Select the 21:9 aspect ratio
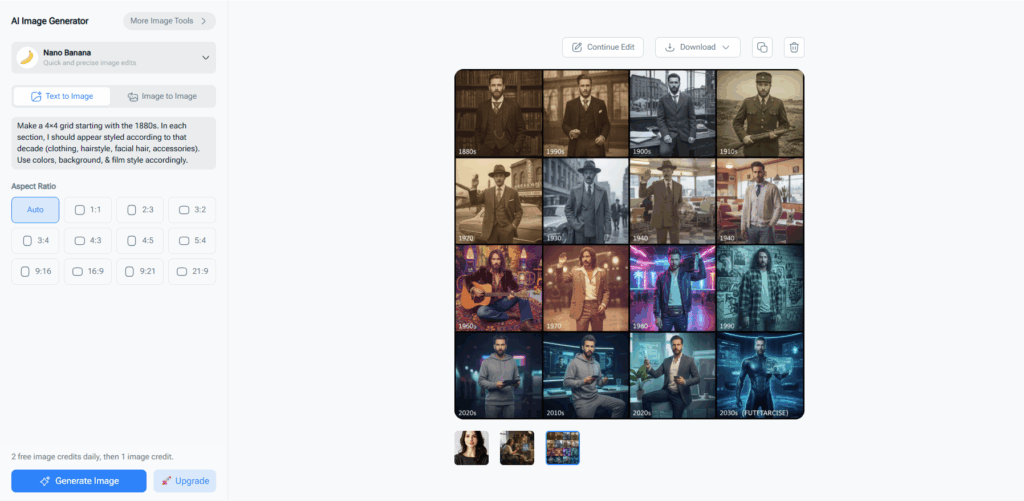Image resolution: width=1024 pixels, height=501 pixels. [192, 271]
